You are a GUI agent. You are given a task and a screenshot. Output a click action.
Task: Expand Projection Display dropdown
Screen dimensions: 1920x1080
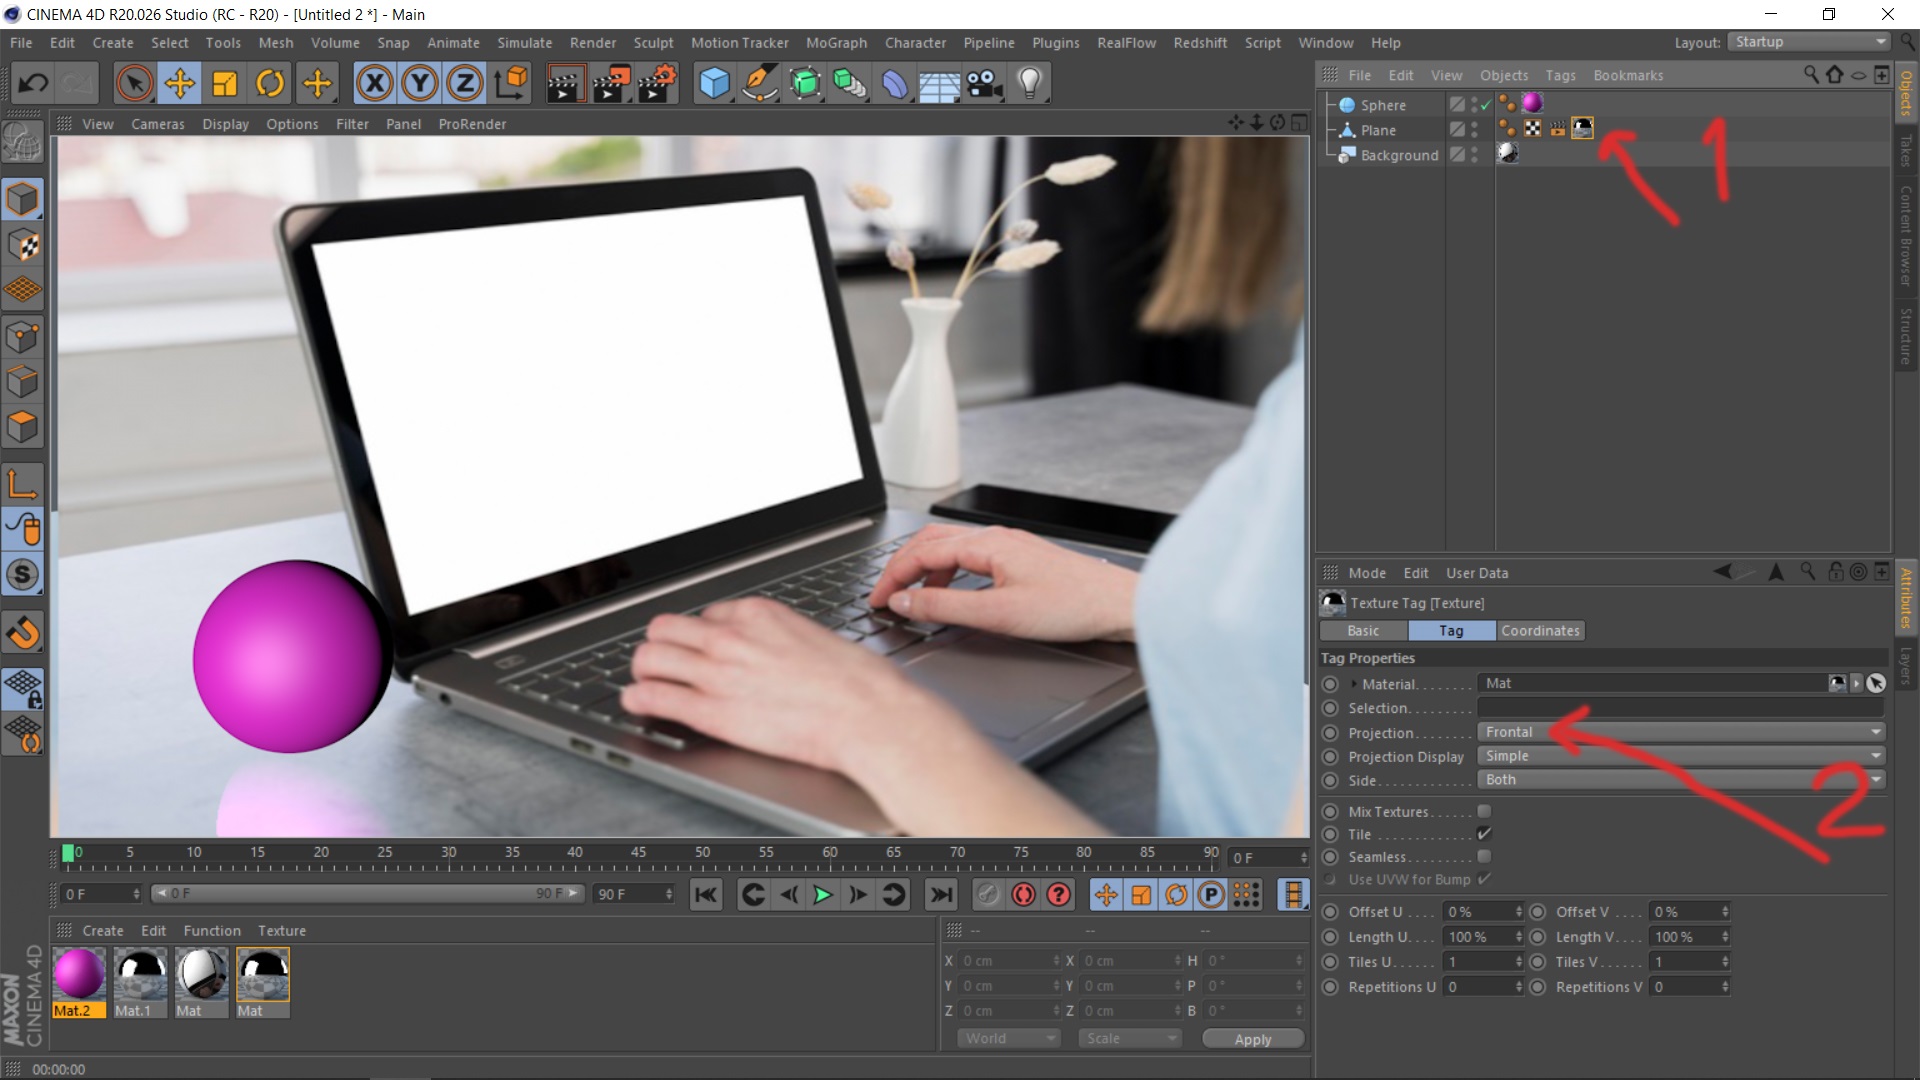pos(1683,756)
